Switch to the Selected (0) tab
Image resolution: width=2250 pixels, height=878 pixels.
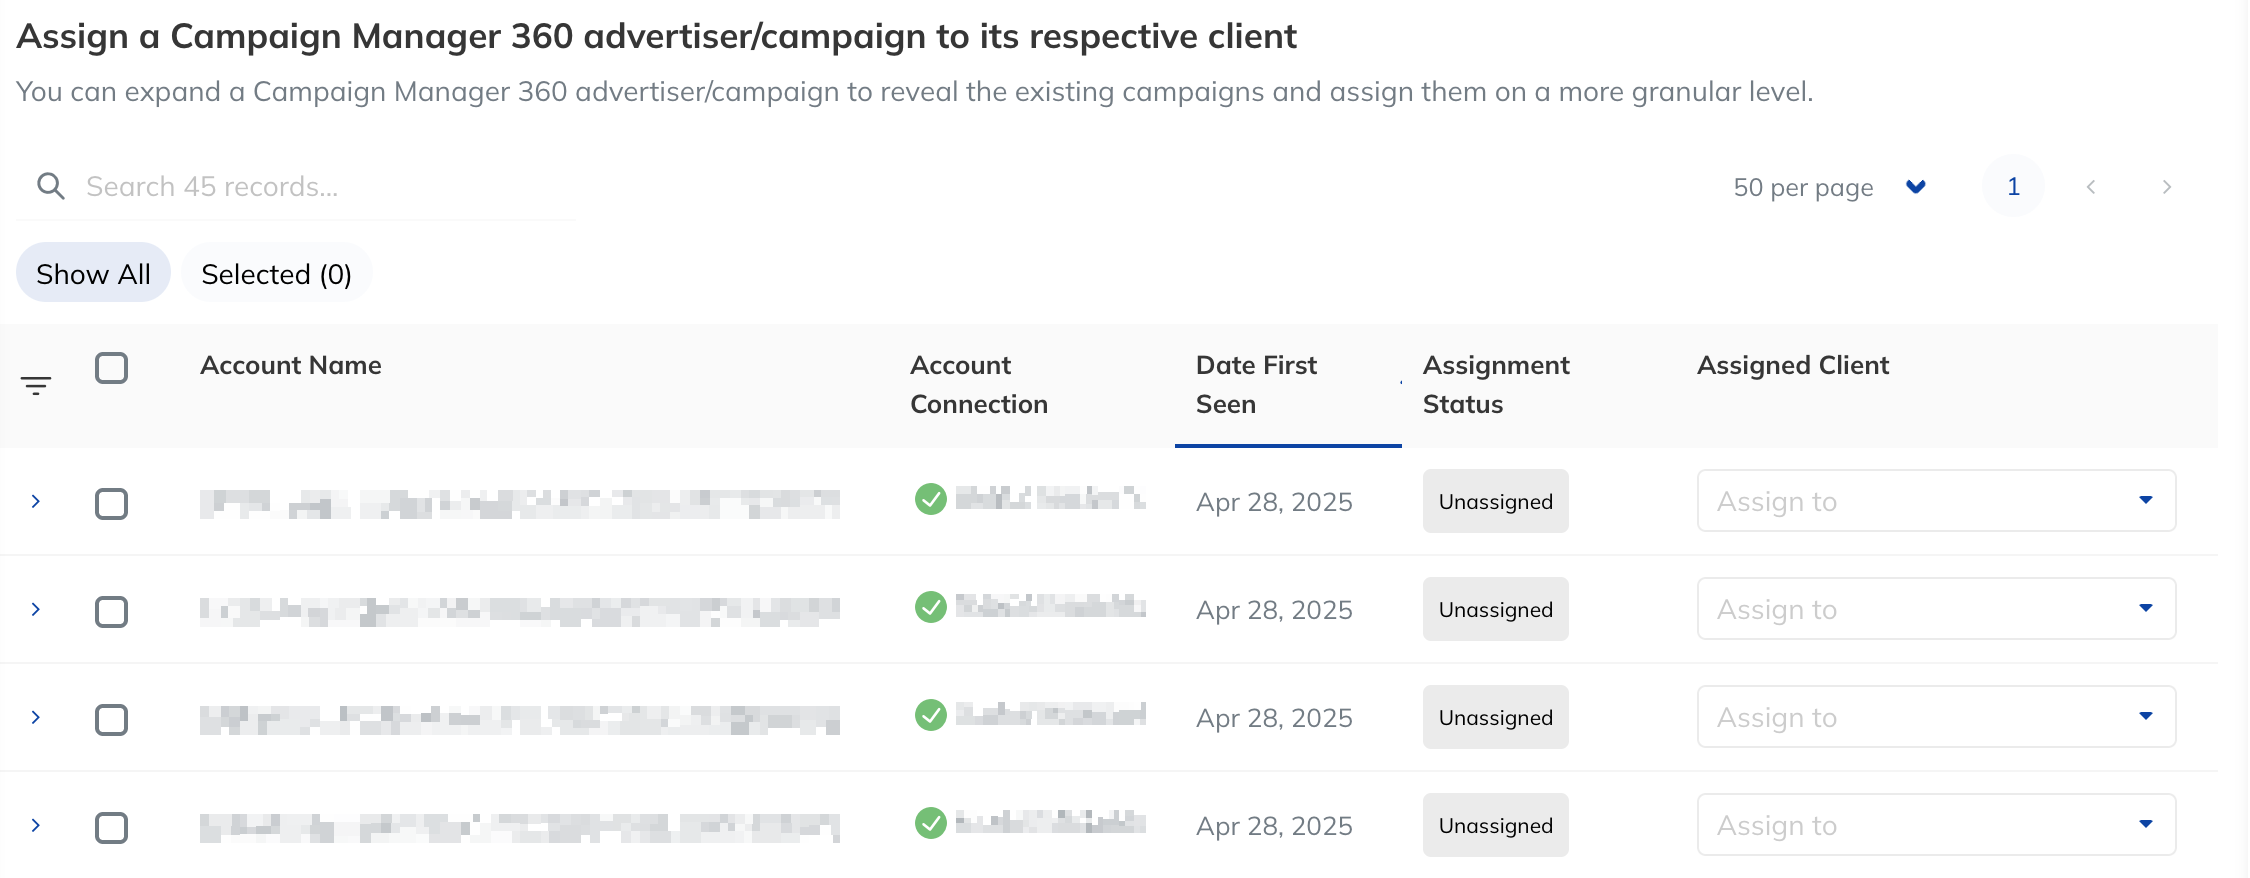pos(276,273)
